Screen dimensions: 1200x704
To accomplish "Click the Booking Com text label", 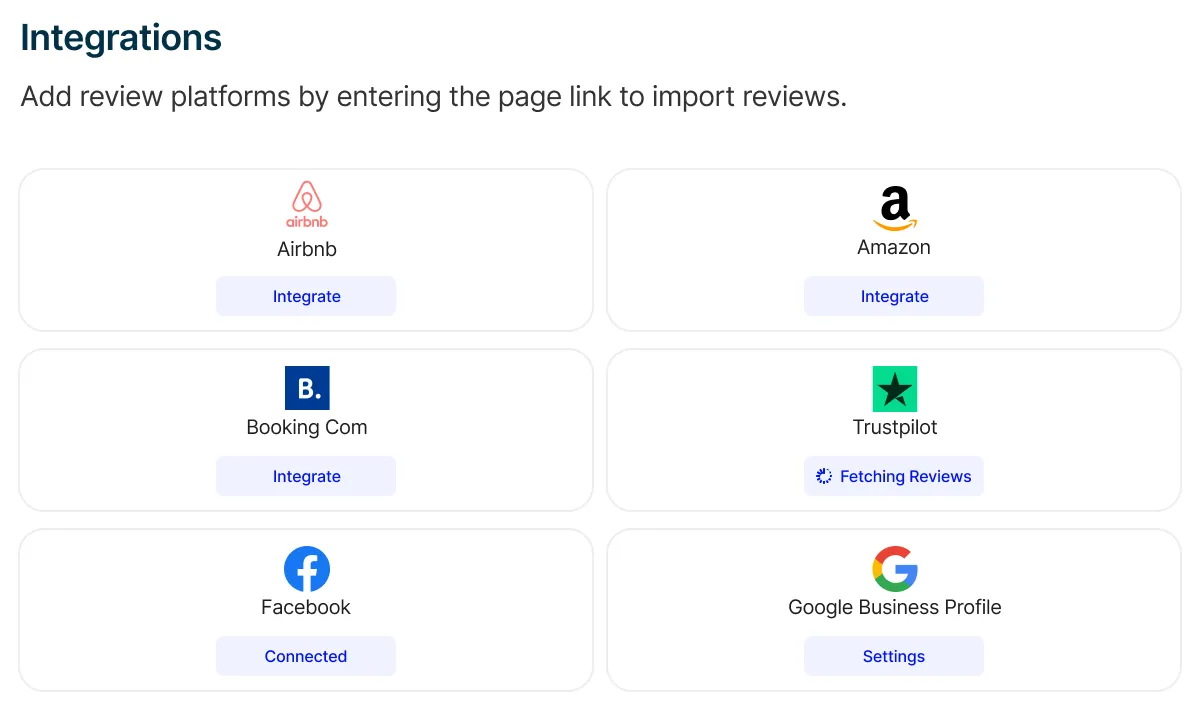I will [x=307, y=427].
